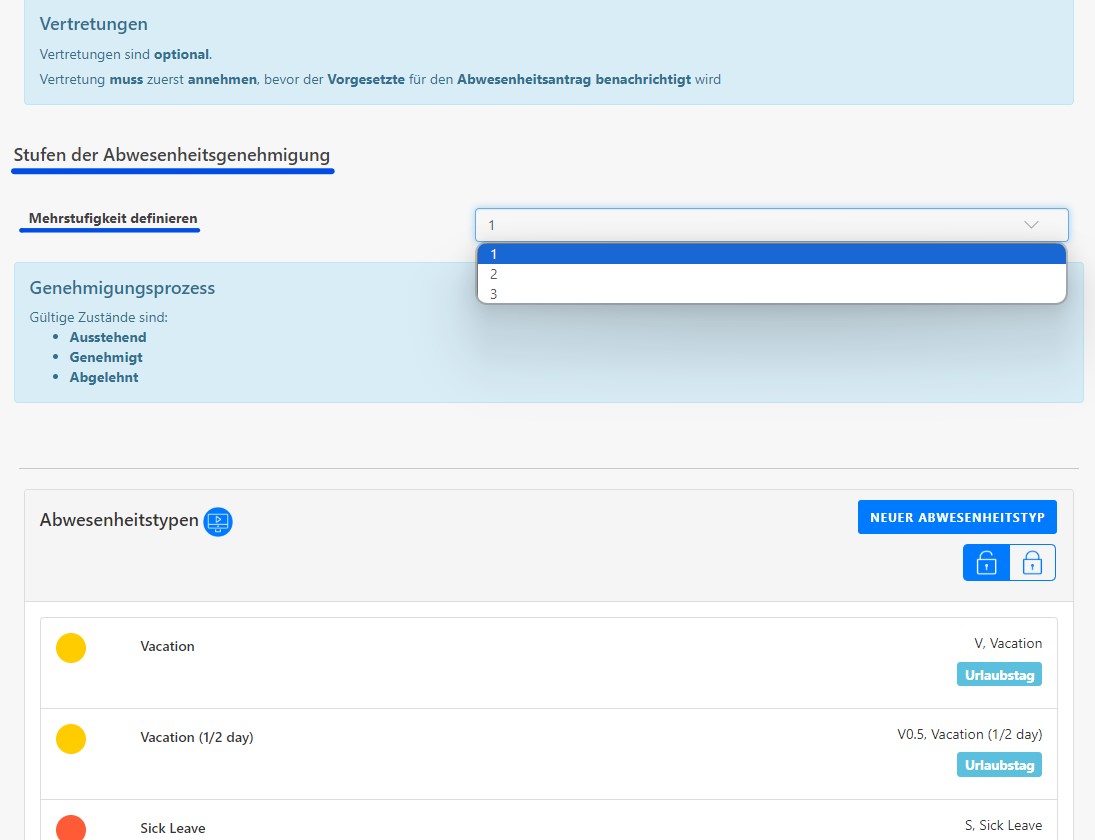Click the Urlaubstag color swatch on Vacation (1/2 day)
1095x840 pixels.
(999, 765)
